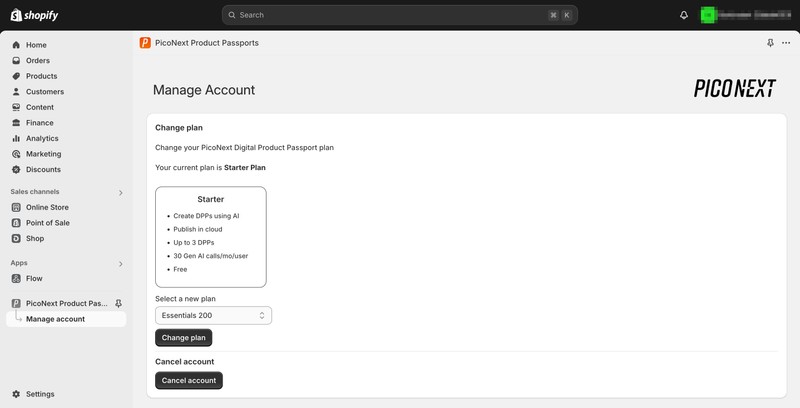Select the Manage account sub-item
Viewport: 800px width, 408px height.
click(55, 319)
